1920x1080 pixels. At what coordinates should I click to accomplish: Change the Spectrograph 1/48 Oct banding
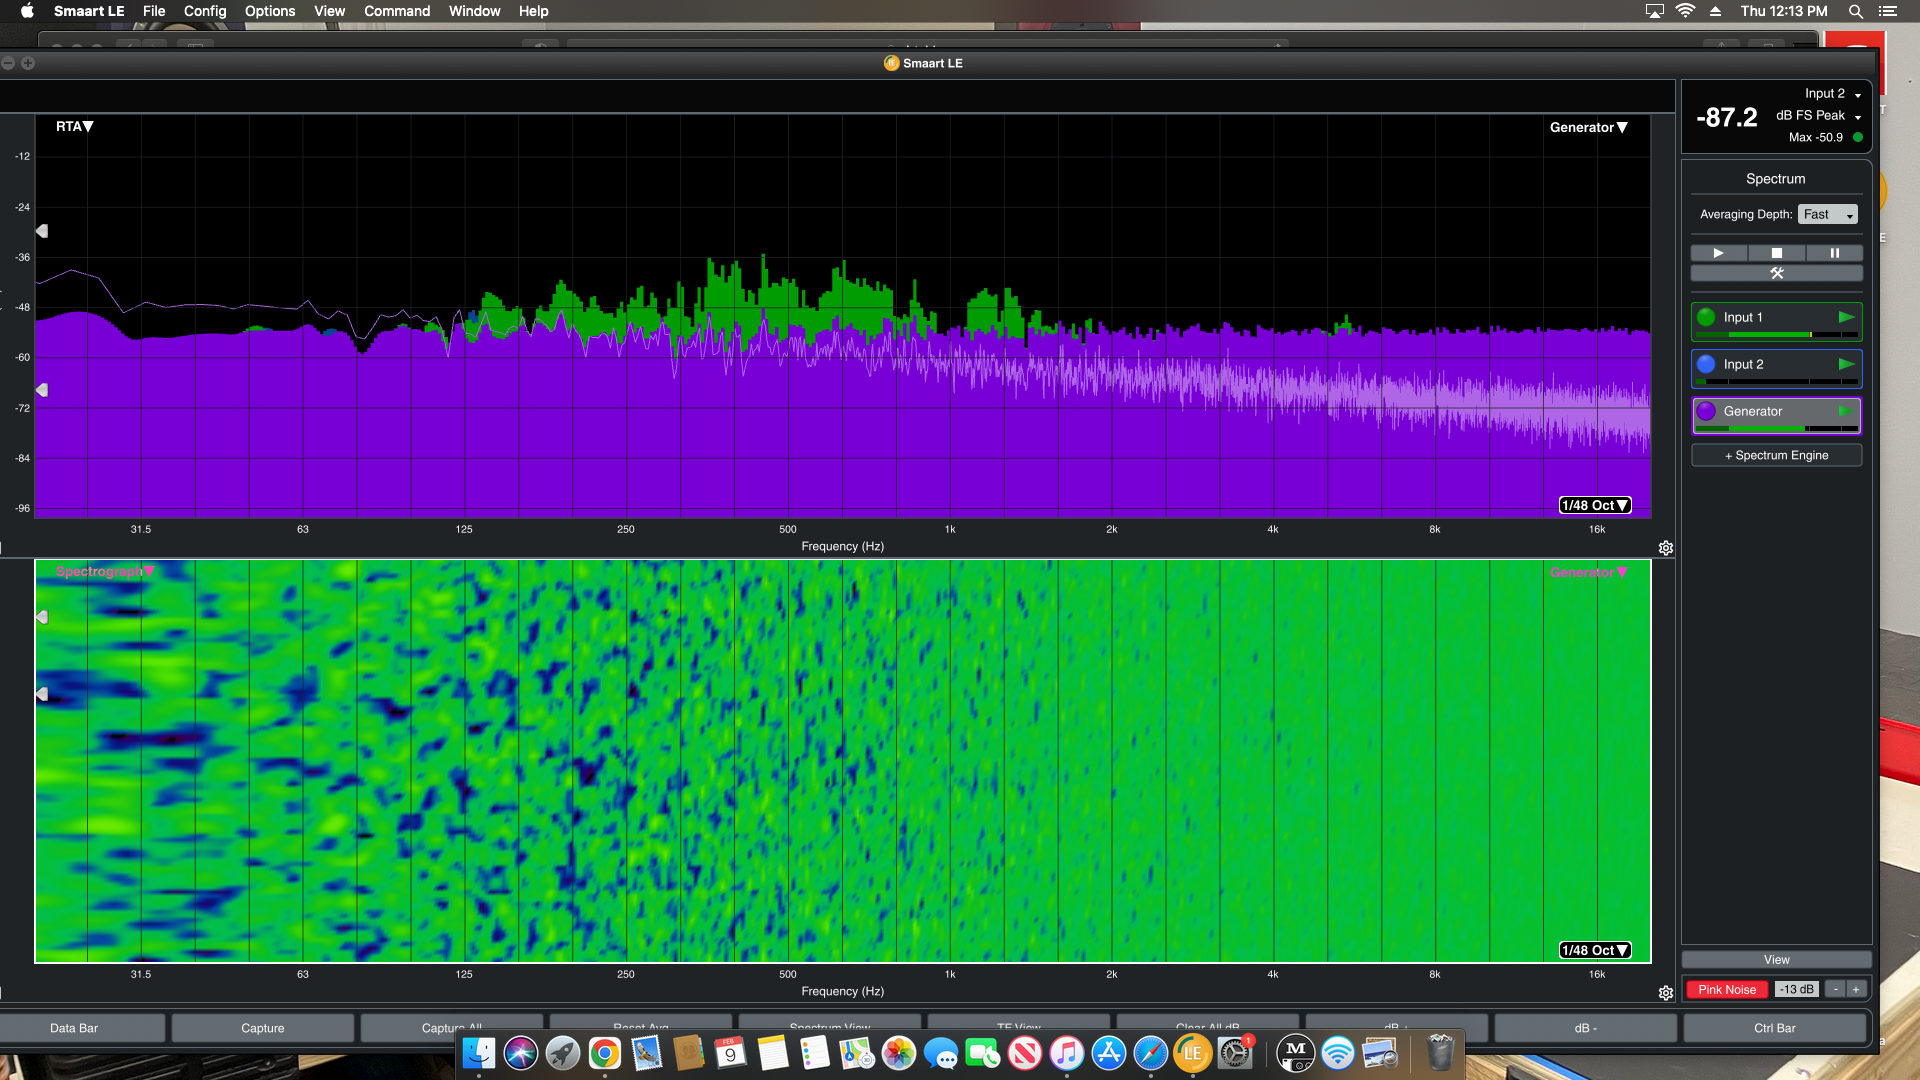(1595, 950)
